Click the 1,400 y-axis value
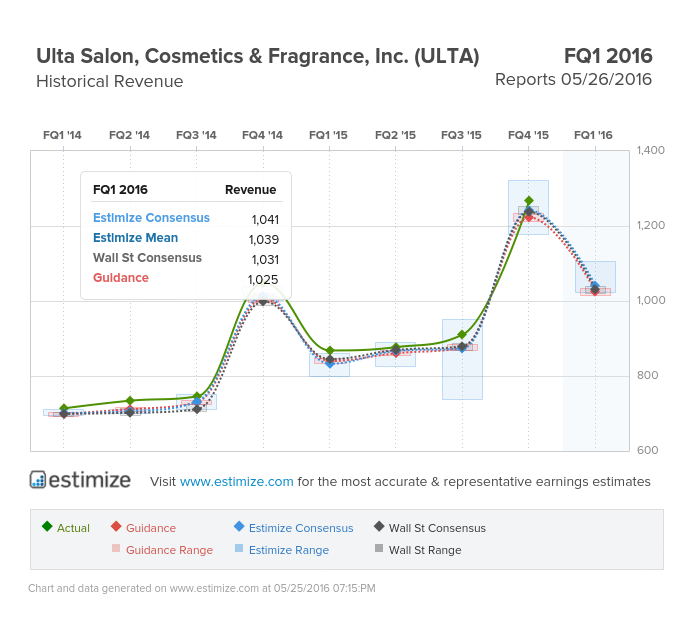This screenshot has width=685, height=620. 650,150
